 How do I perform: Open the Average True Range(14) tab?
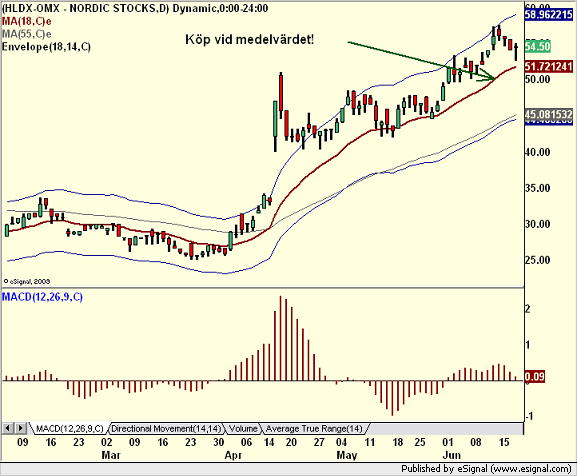click(314, 429)
